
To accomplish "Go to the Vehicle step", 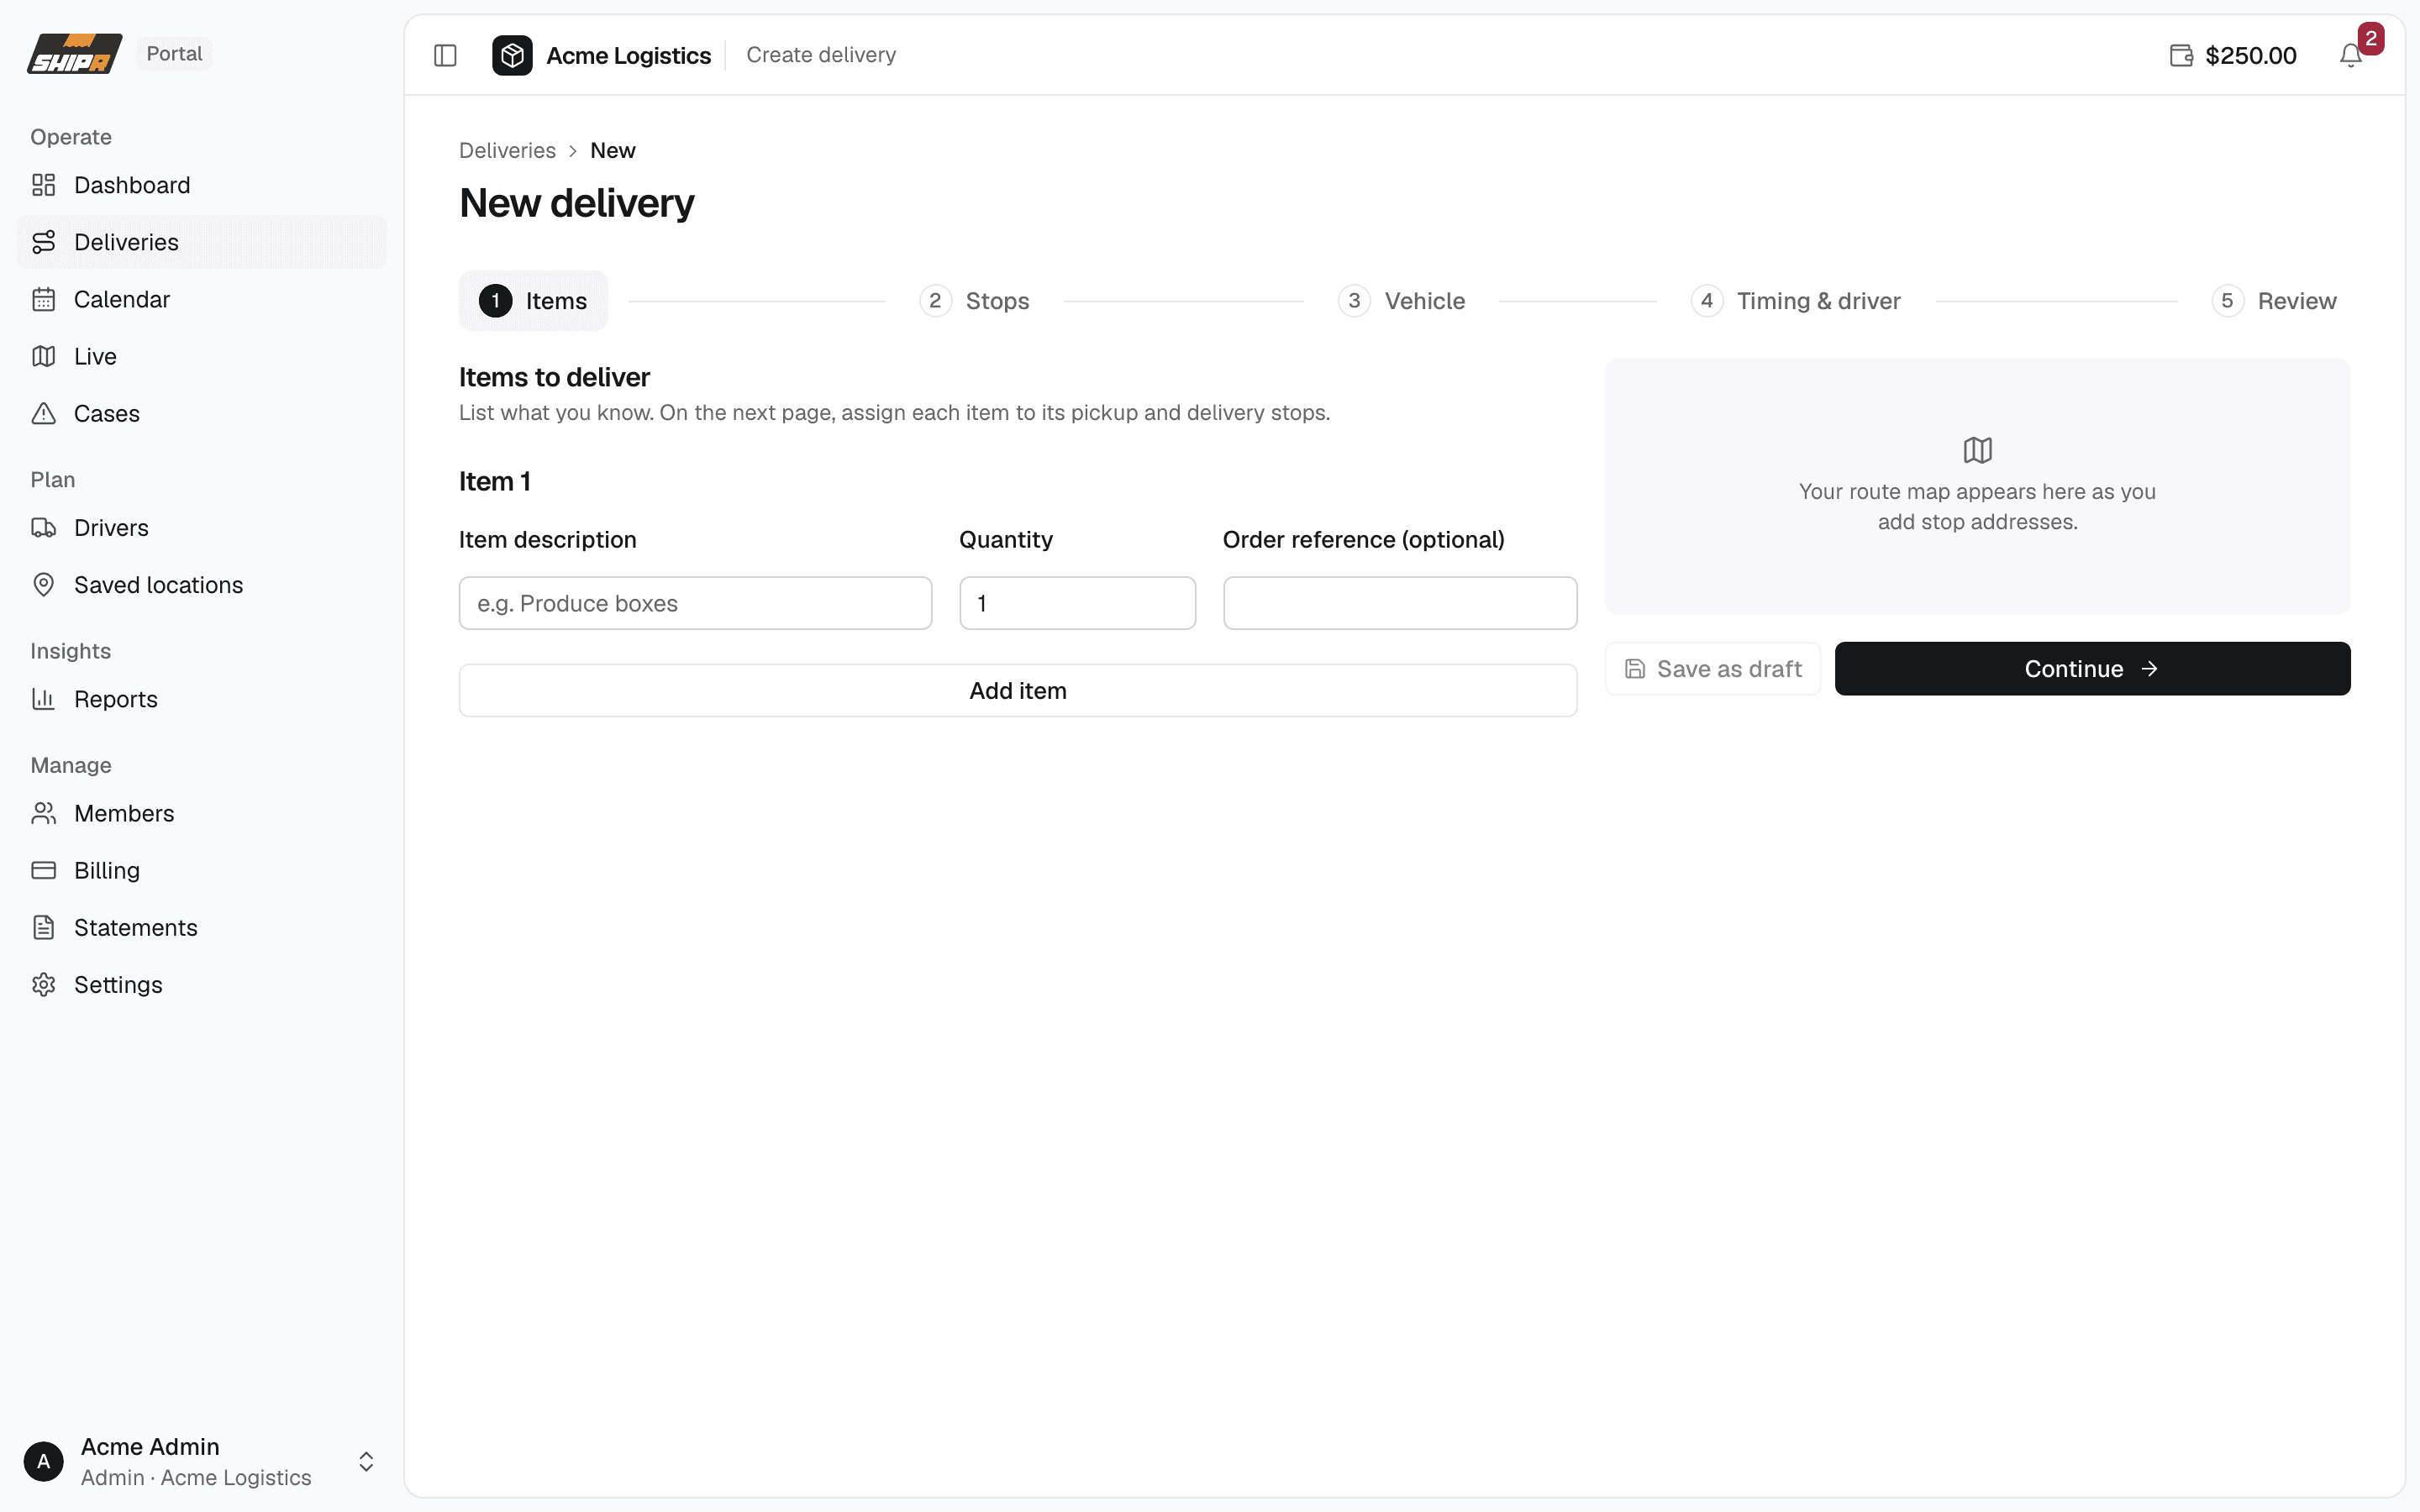I will click(1402, 301).
